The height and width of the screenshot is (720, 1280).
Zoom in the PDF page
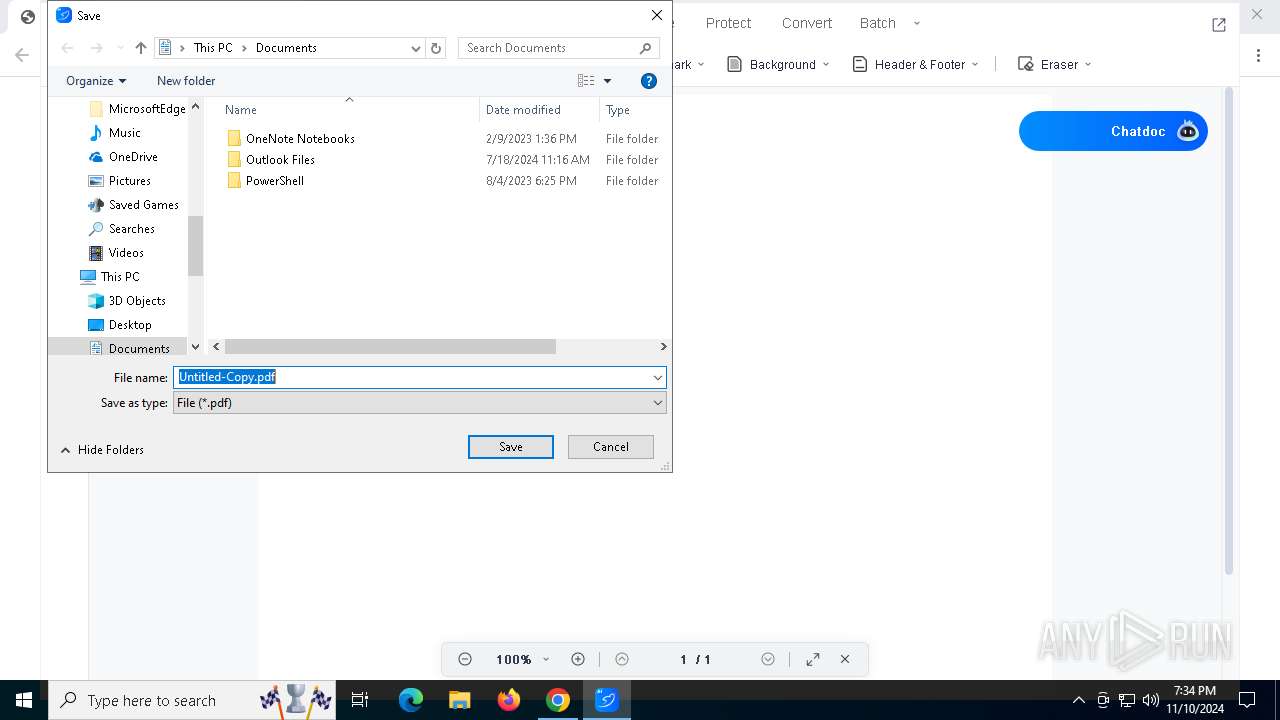point(578,659)
